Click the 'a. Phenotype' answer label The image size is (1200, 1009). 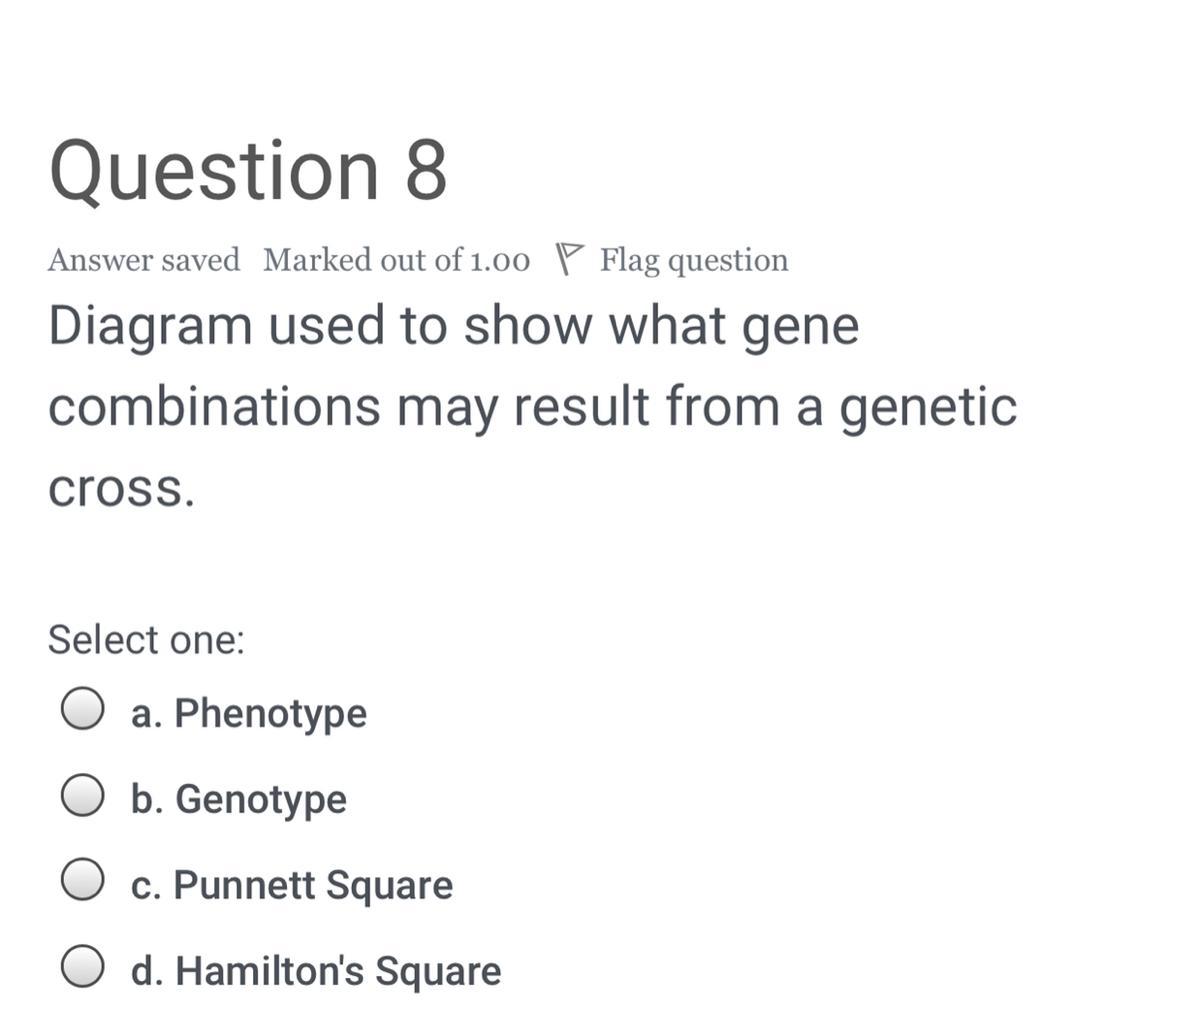pos(249,713)
